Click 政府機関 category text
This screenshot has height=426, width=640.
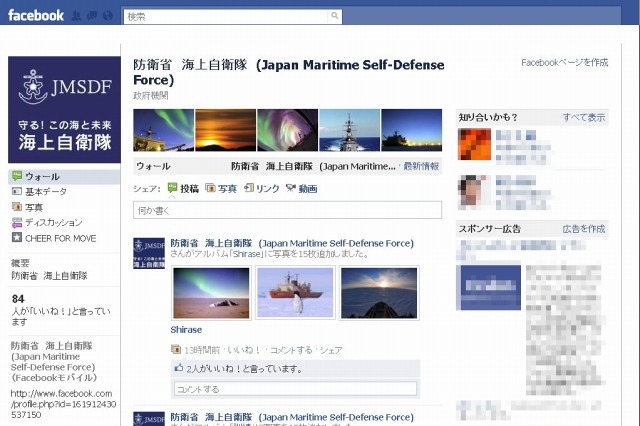[151, 95]
